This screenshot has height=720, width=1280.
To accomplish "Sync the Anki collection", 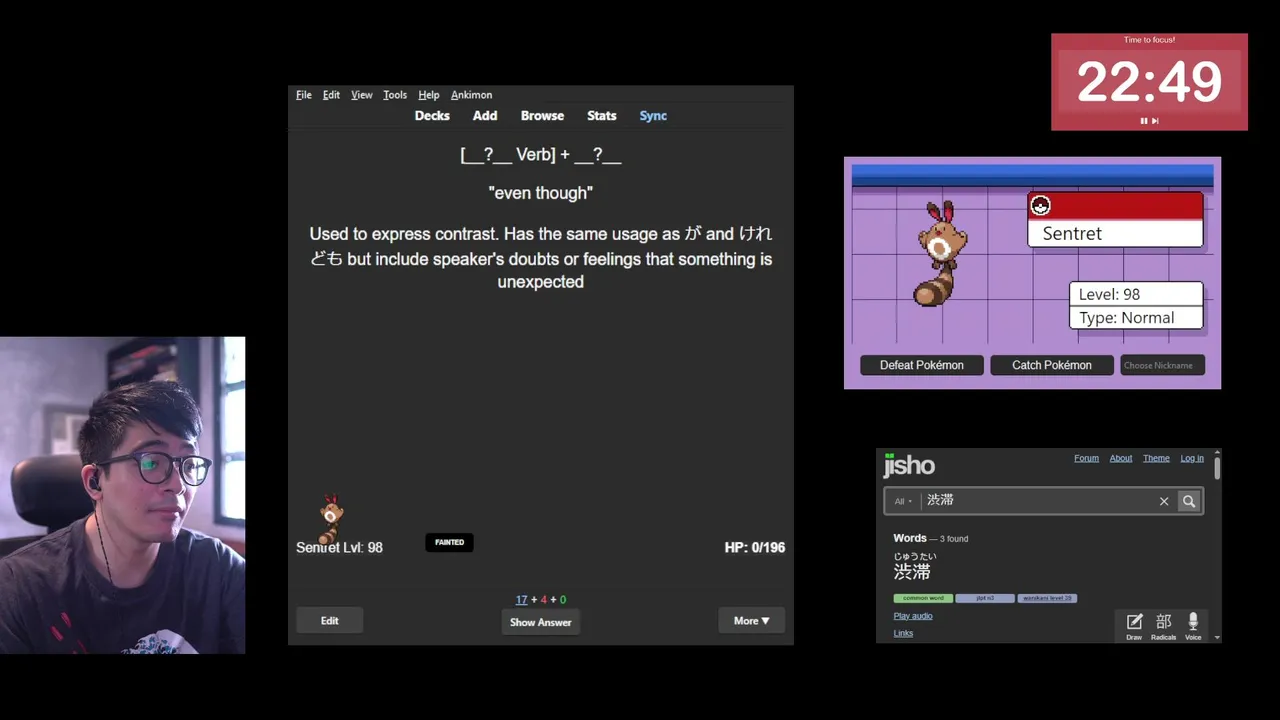I will click(x=653, y=116).
